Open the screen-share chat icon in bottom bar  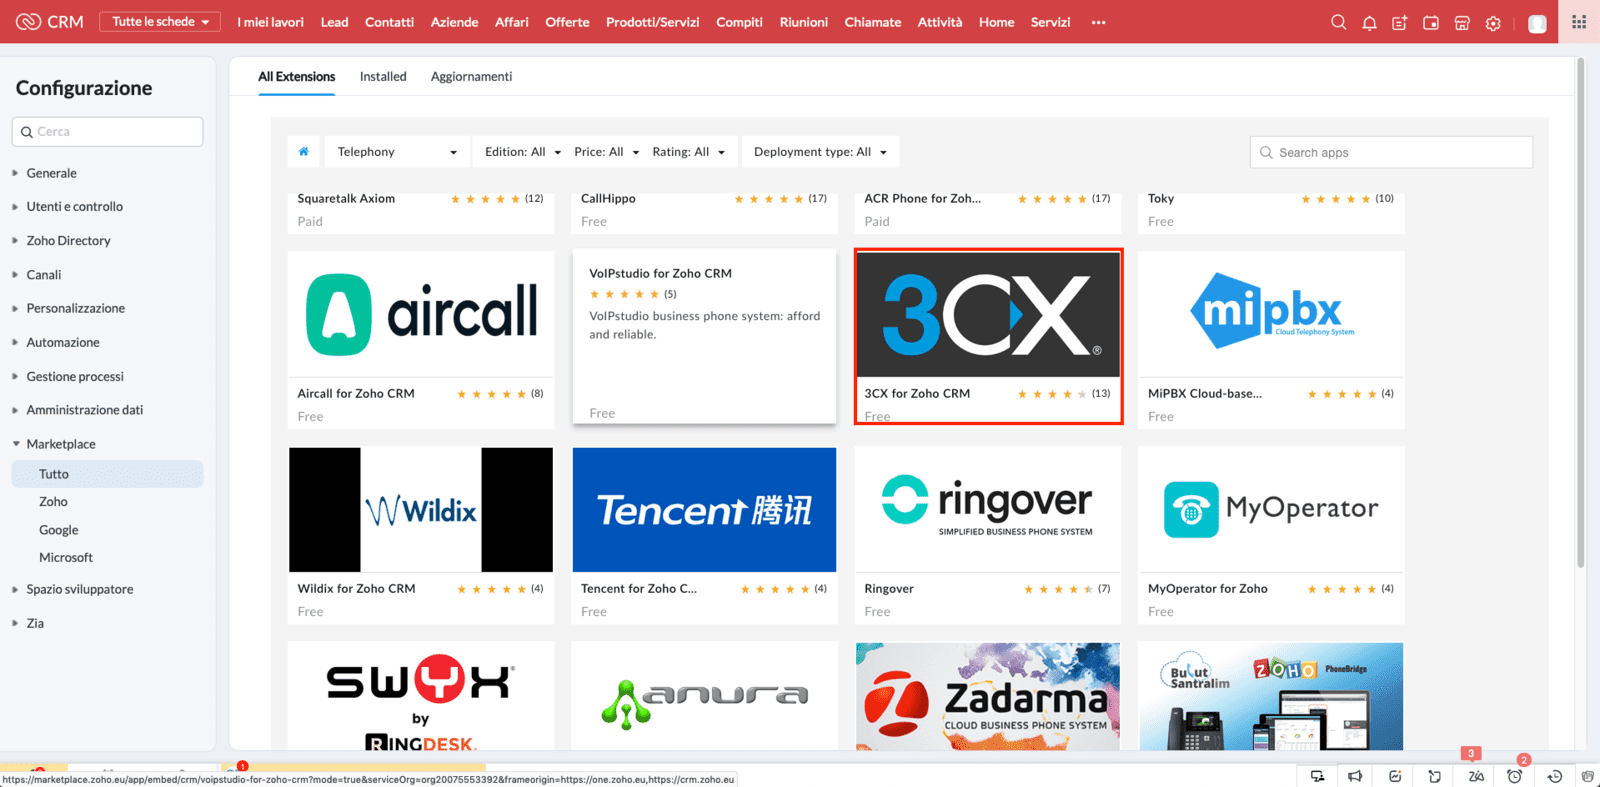pyautogui.click(x=1318, y=776)
